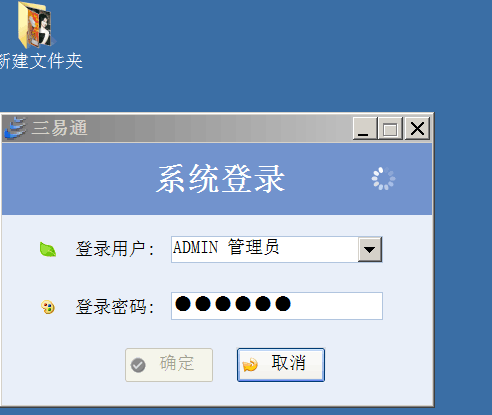The width and height of the screenshot is (492, 415).
Task: Select the 新建文件夹 label text on desktop
Action: point(41,61)
